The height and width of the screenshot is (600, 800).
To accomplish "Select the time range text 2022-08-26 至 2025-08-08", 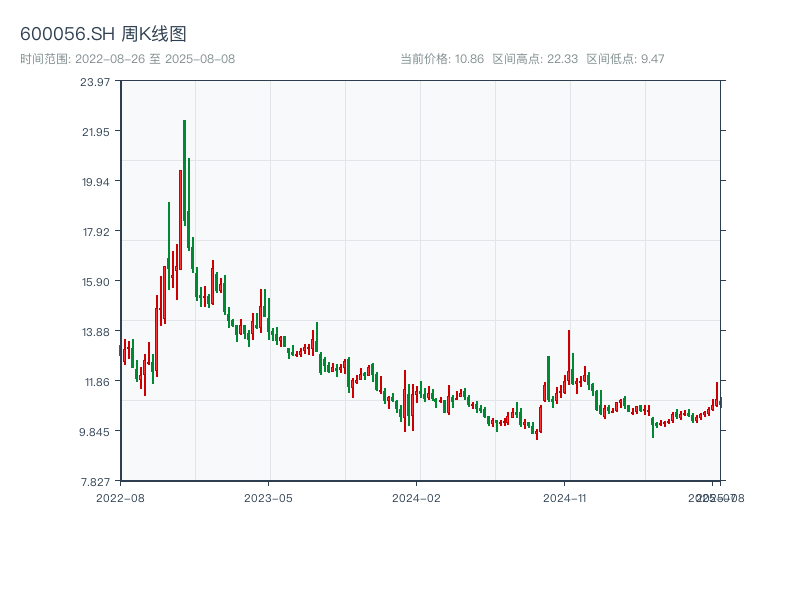I will pos(155,59).
